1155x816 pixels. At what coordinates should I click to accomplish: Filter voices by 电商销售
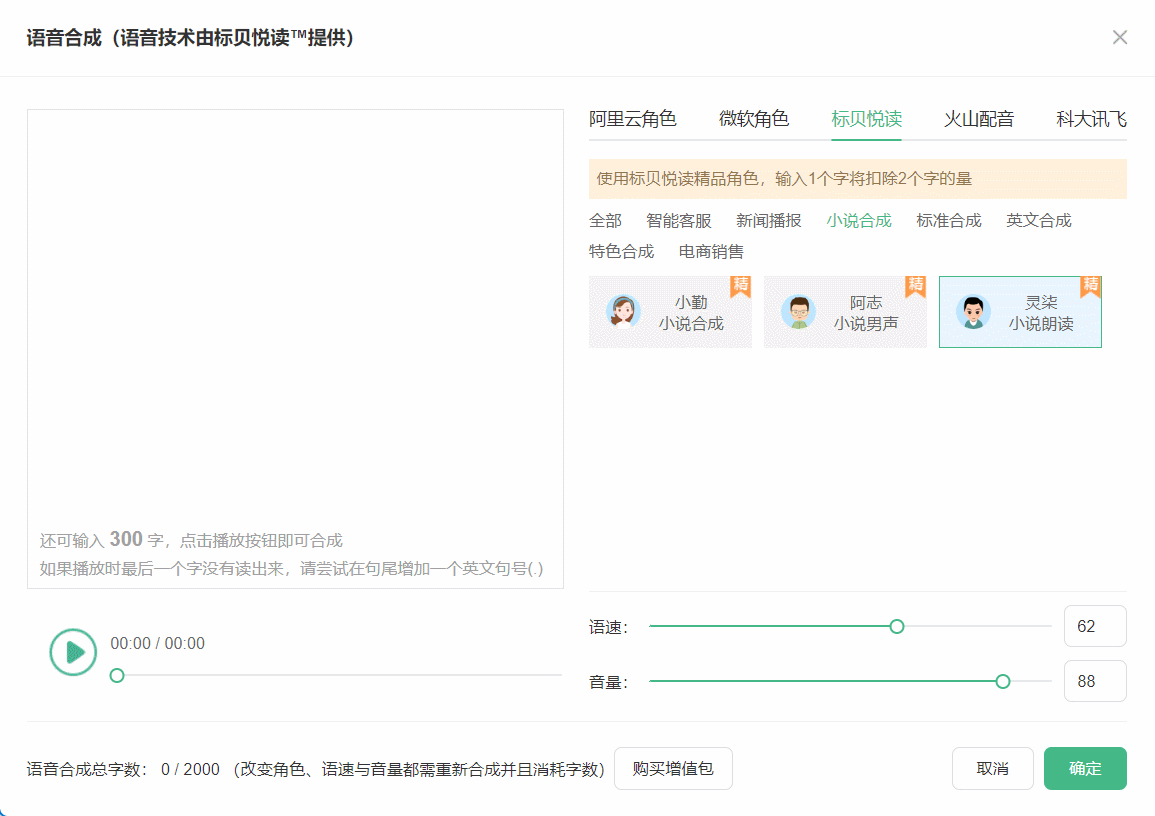(711, 252)
